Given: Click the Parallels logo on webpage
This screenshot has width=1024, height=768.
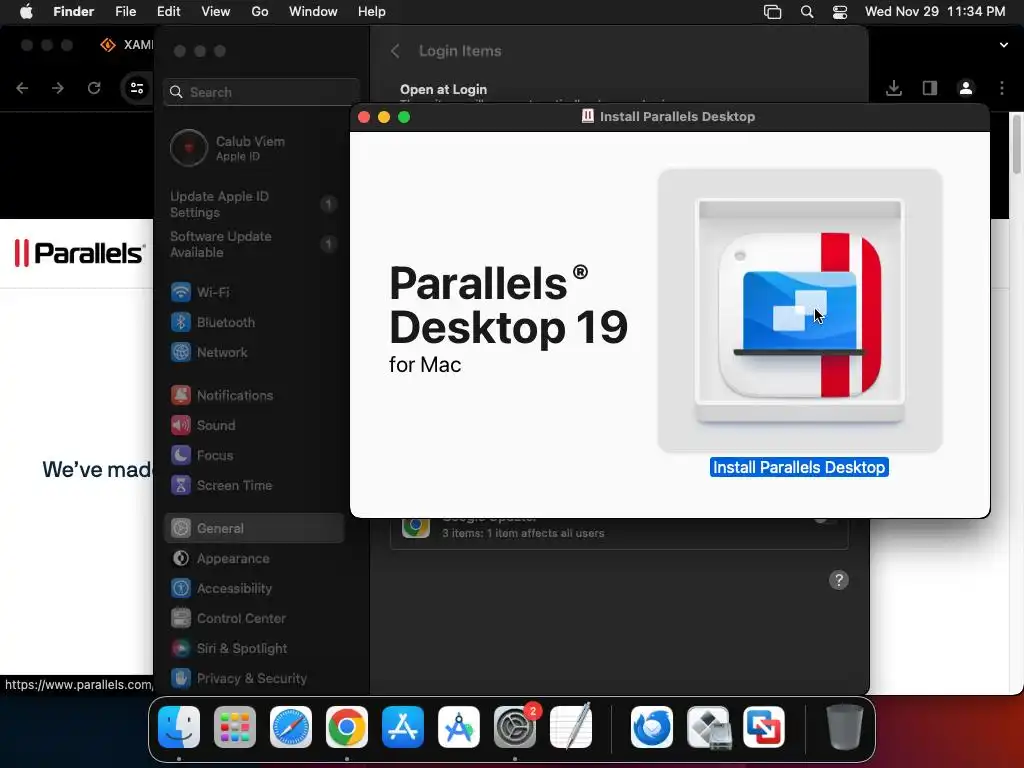Looking at the screenshot, I should click(79, 253).
